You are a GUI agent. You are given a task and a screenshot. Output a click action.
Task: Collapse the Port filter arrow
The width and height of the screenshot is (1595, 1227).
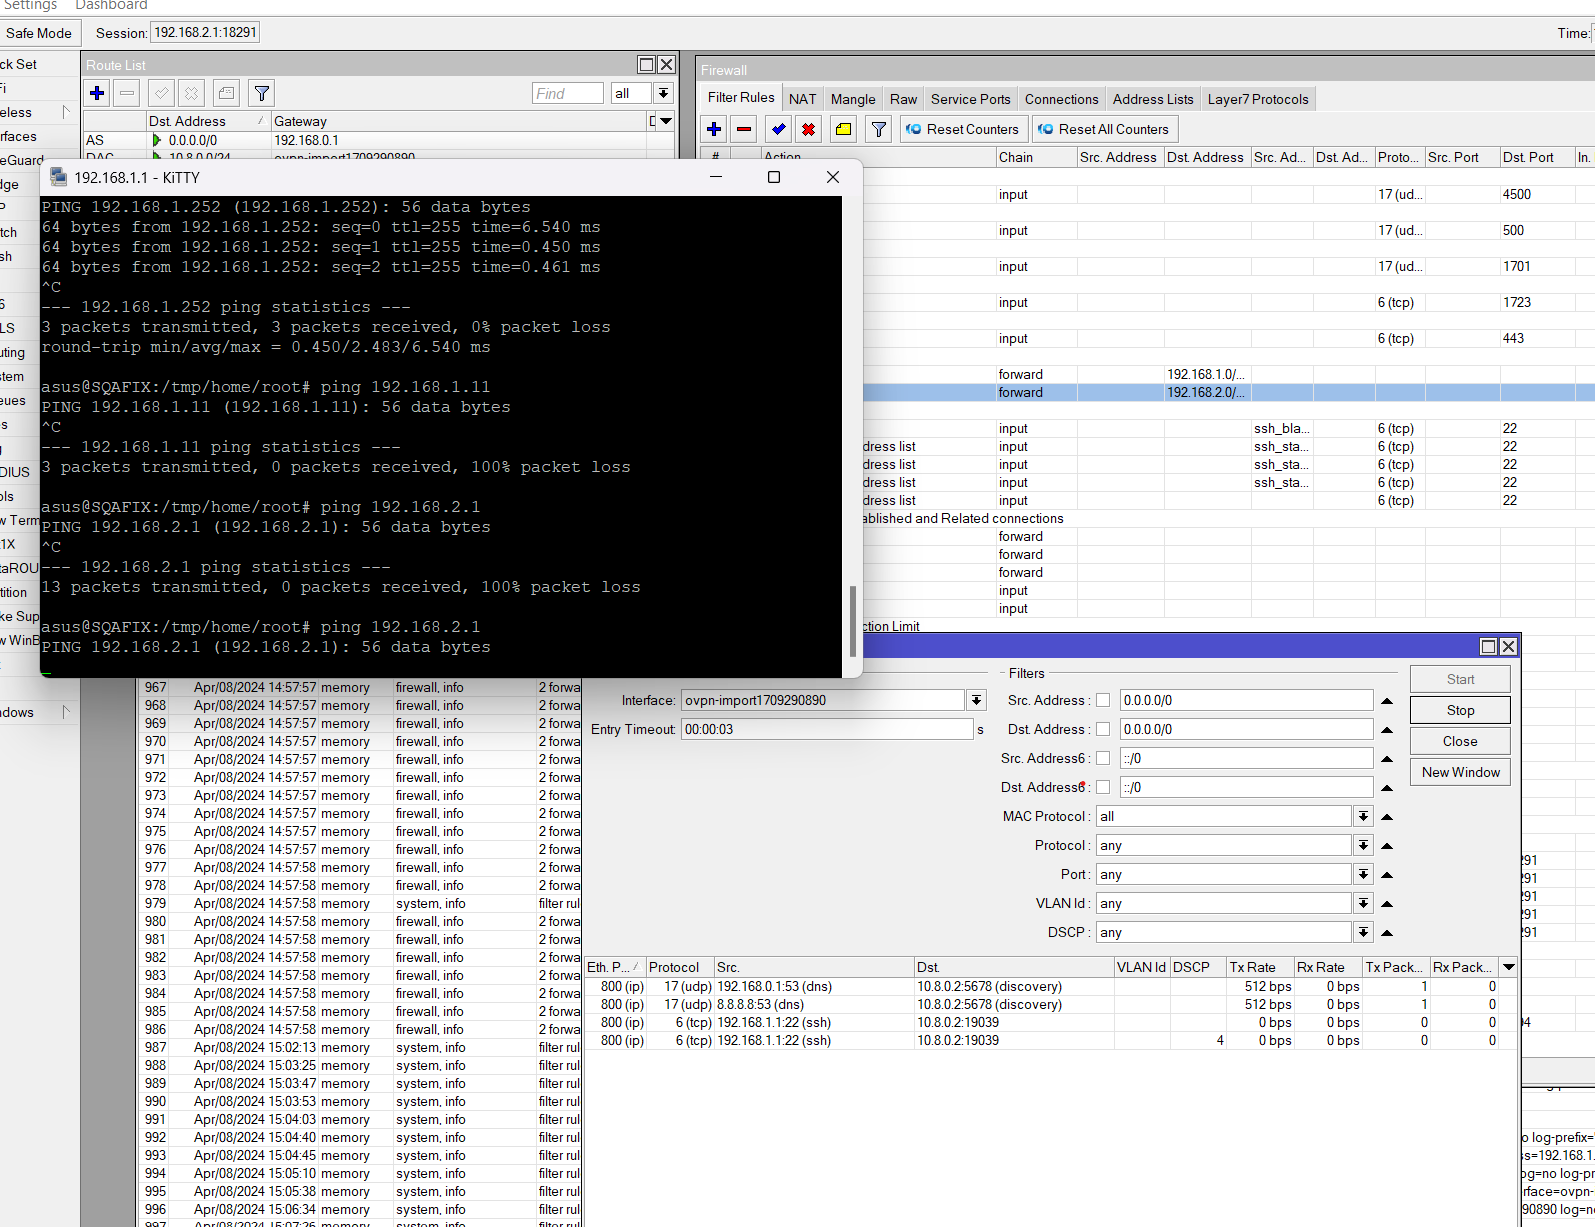(x=1387, y=875)
